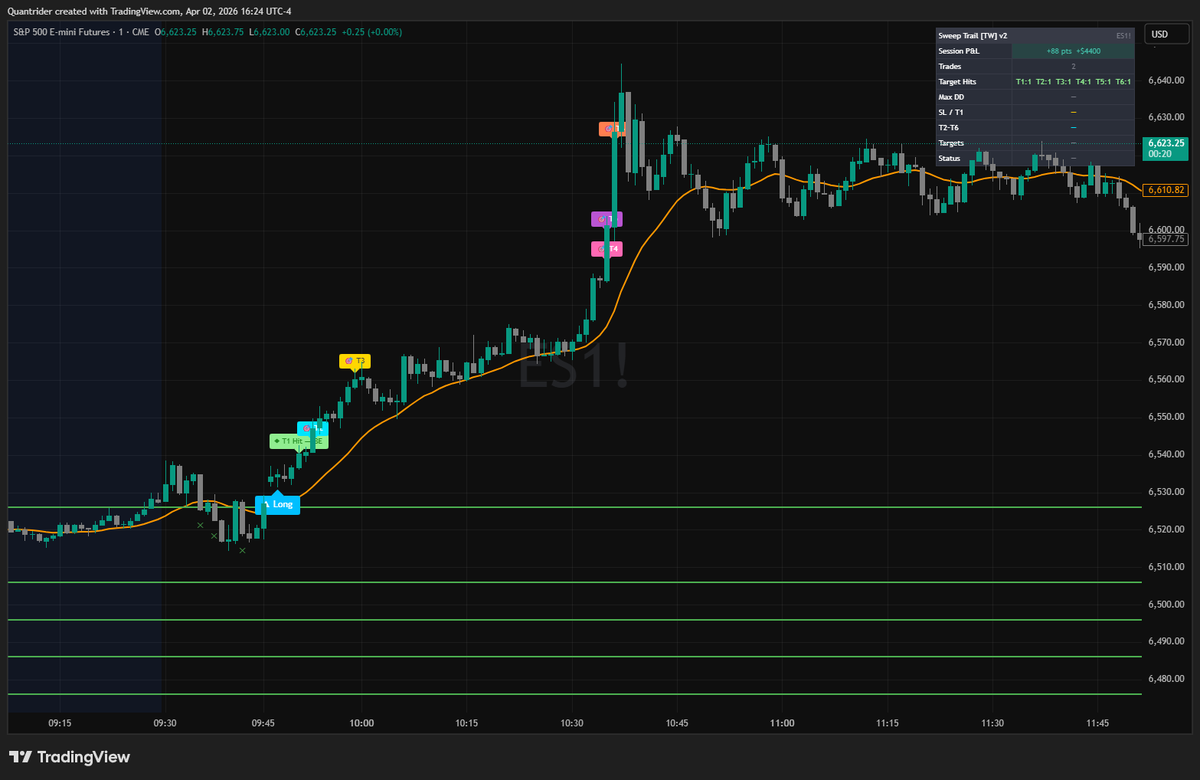Click the T6:1 target hit value
This screenshot has height=780, width=1200.
(x=1123, y=81)
